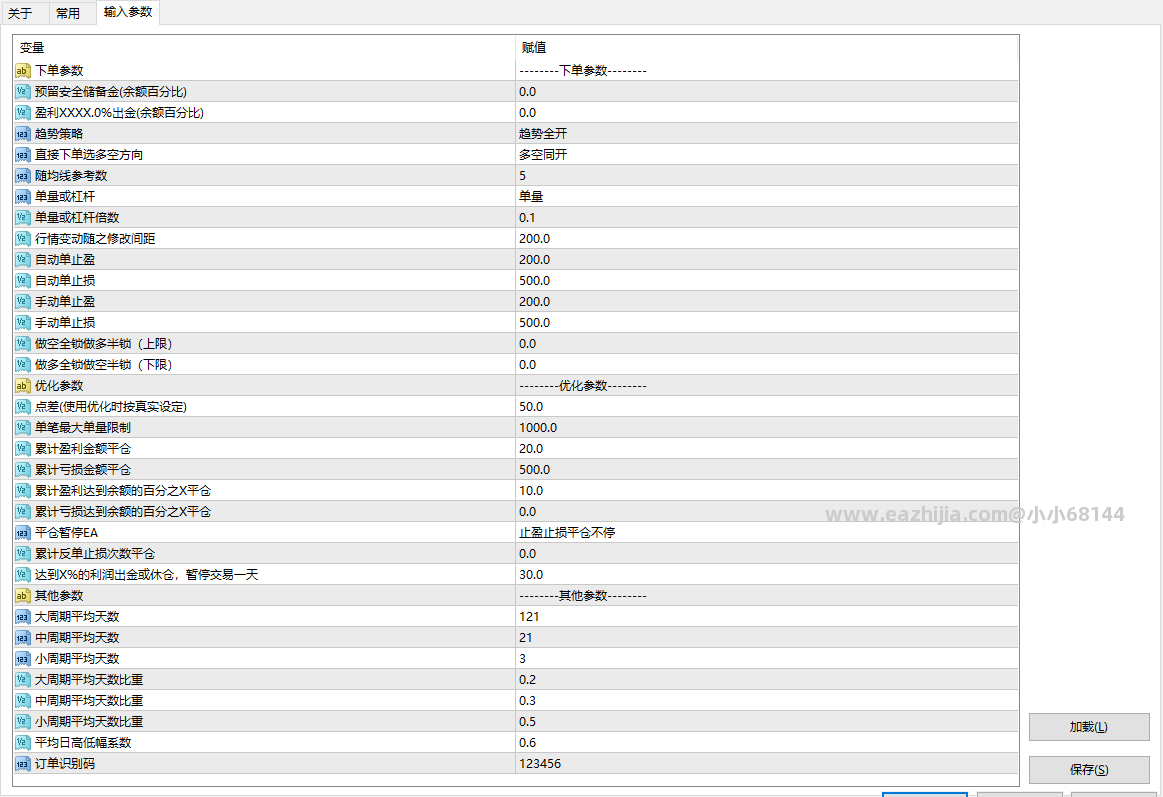Click the icon beside 单量或杠杆 row
The image size is (1163, 797).
22,197
